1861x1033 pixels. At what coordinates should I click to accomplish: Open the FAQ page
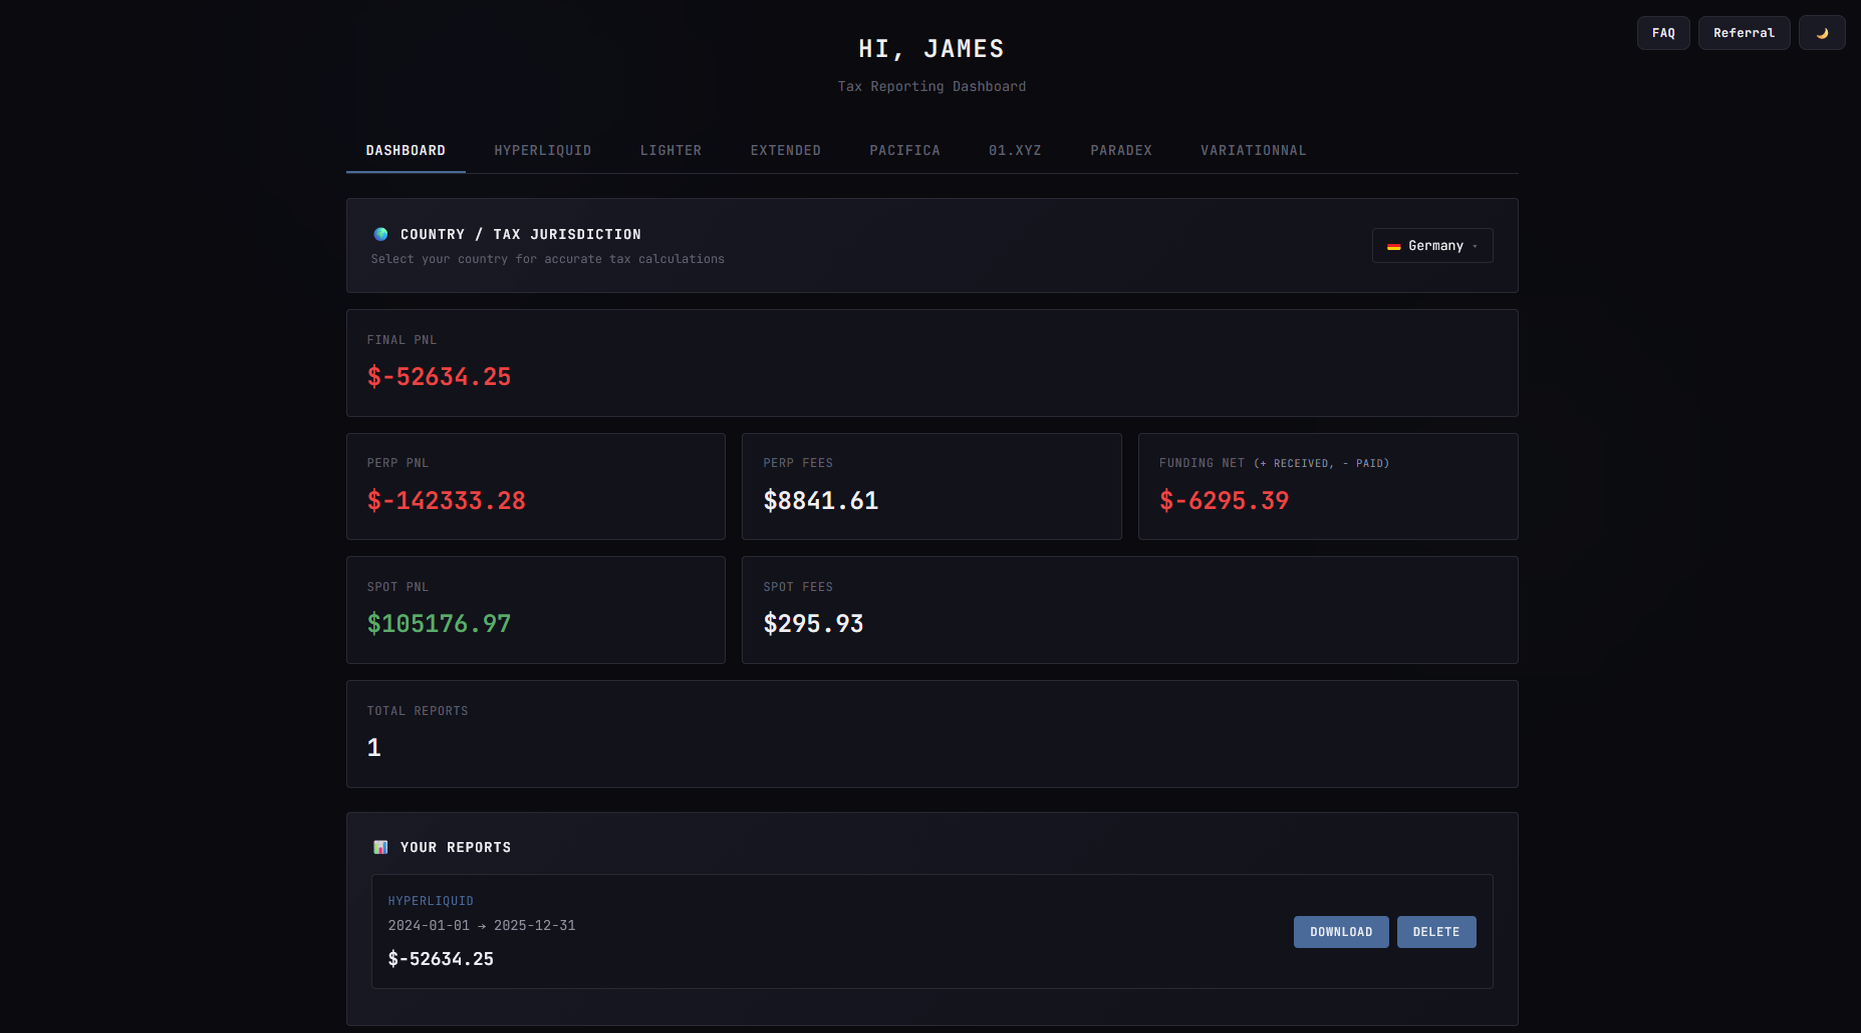[x=1663, y=33]
